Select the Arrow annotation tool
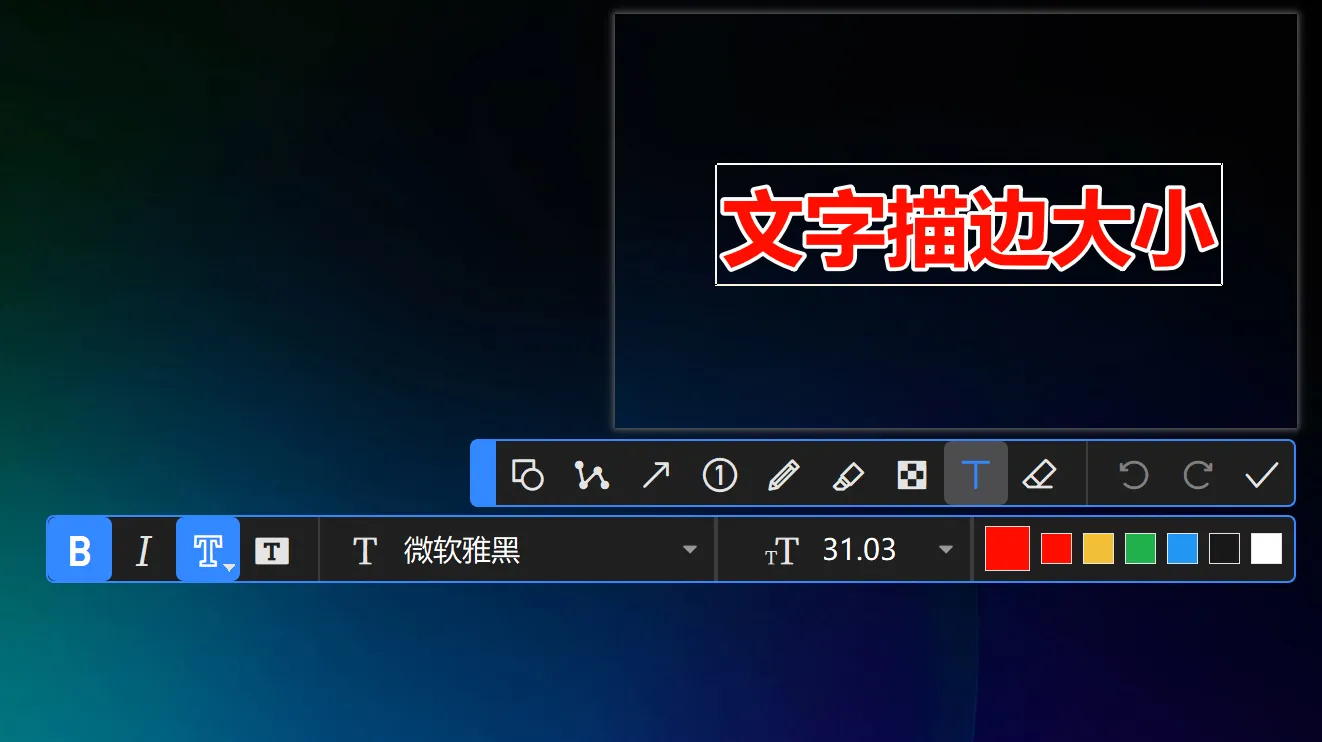1322x742 pixels. click(x=657, y=474)
